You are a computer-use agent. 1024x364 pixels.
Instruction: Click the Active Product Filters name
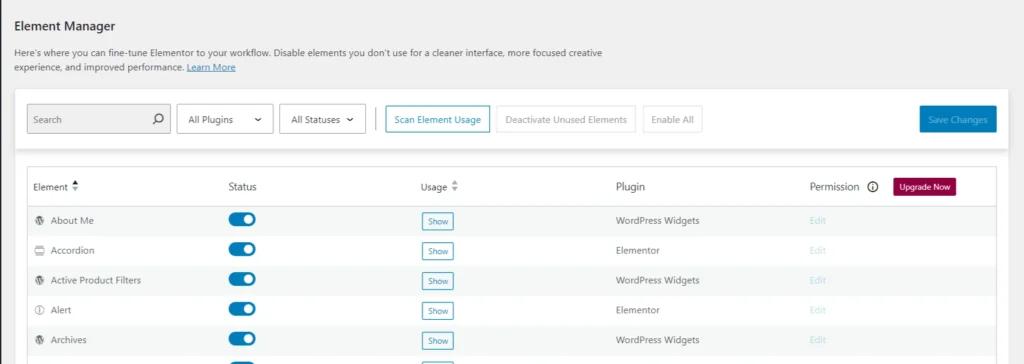click(x=96, y=280)
